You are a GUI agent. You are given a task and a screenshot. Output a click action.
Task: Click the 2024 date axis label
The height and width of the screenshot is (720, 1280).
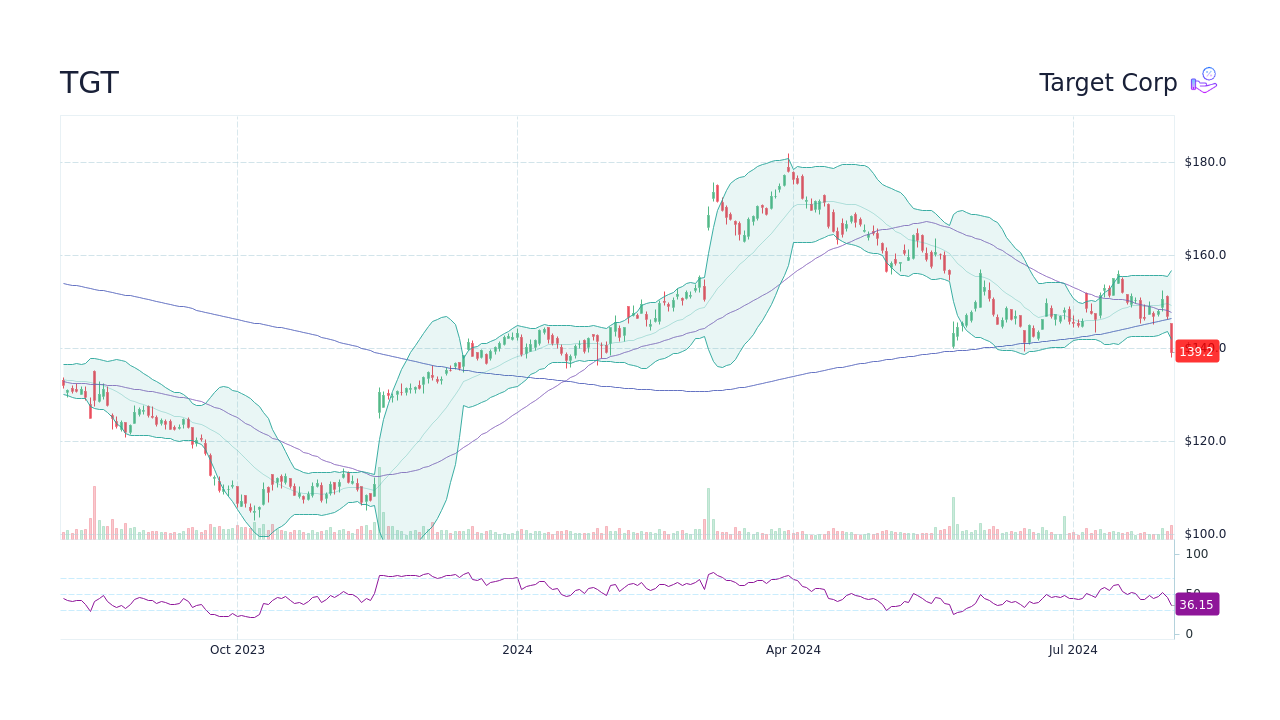[x=517, y=650]
